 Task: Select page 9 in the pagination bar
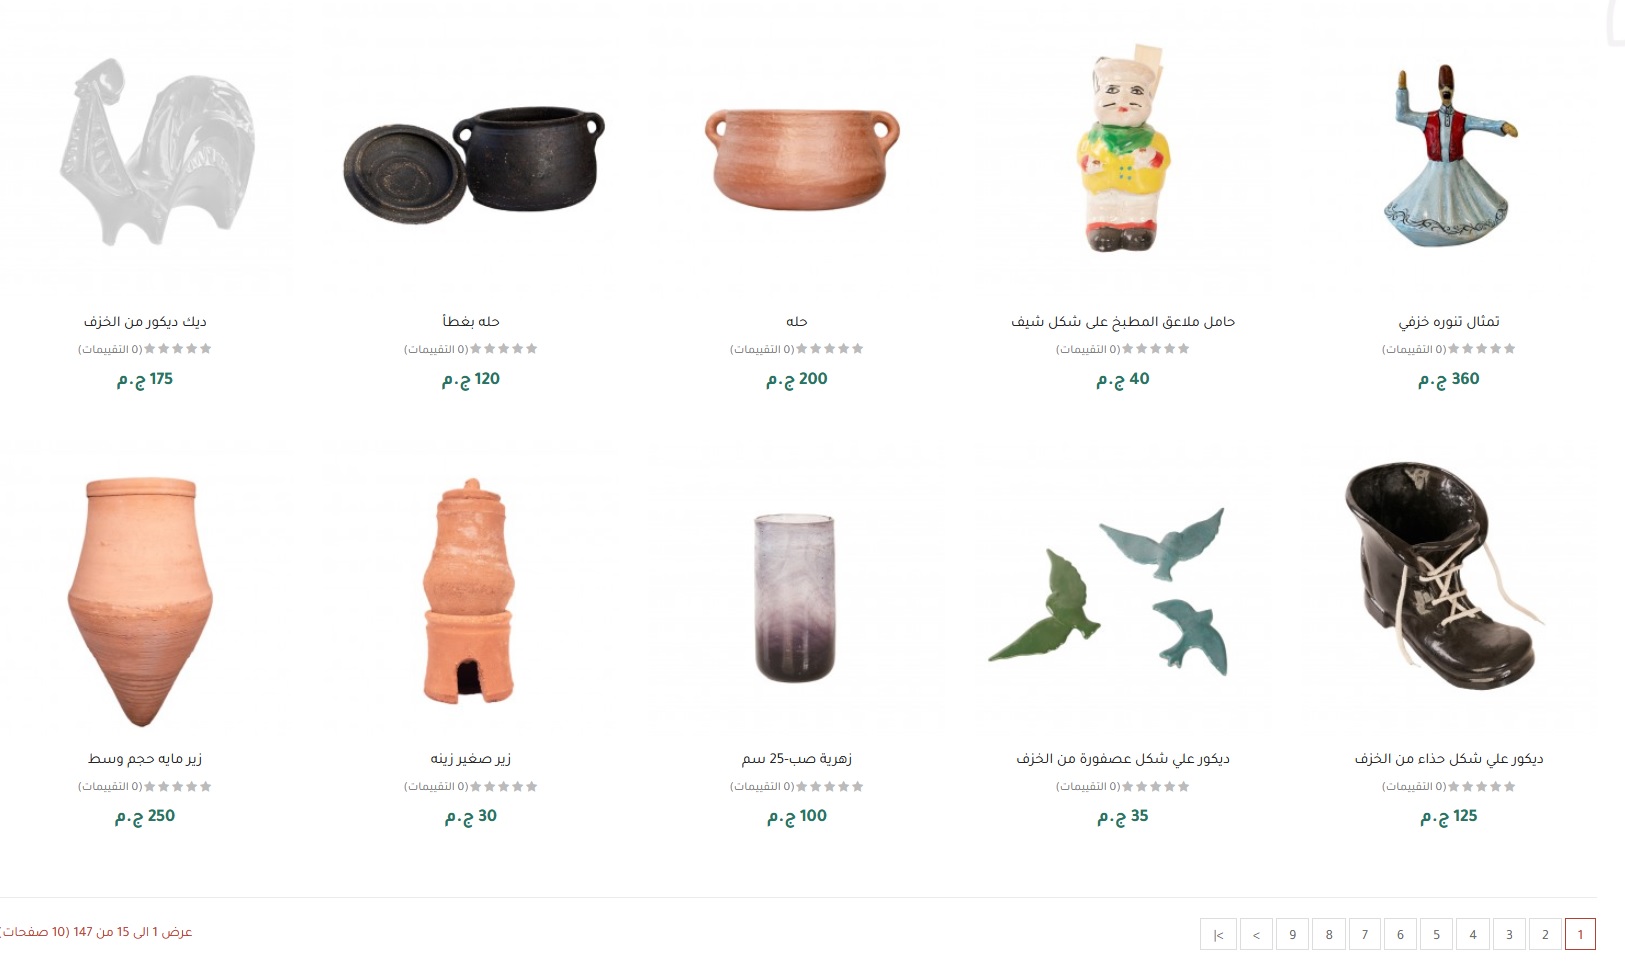[x=1293, y=934]
